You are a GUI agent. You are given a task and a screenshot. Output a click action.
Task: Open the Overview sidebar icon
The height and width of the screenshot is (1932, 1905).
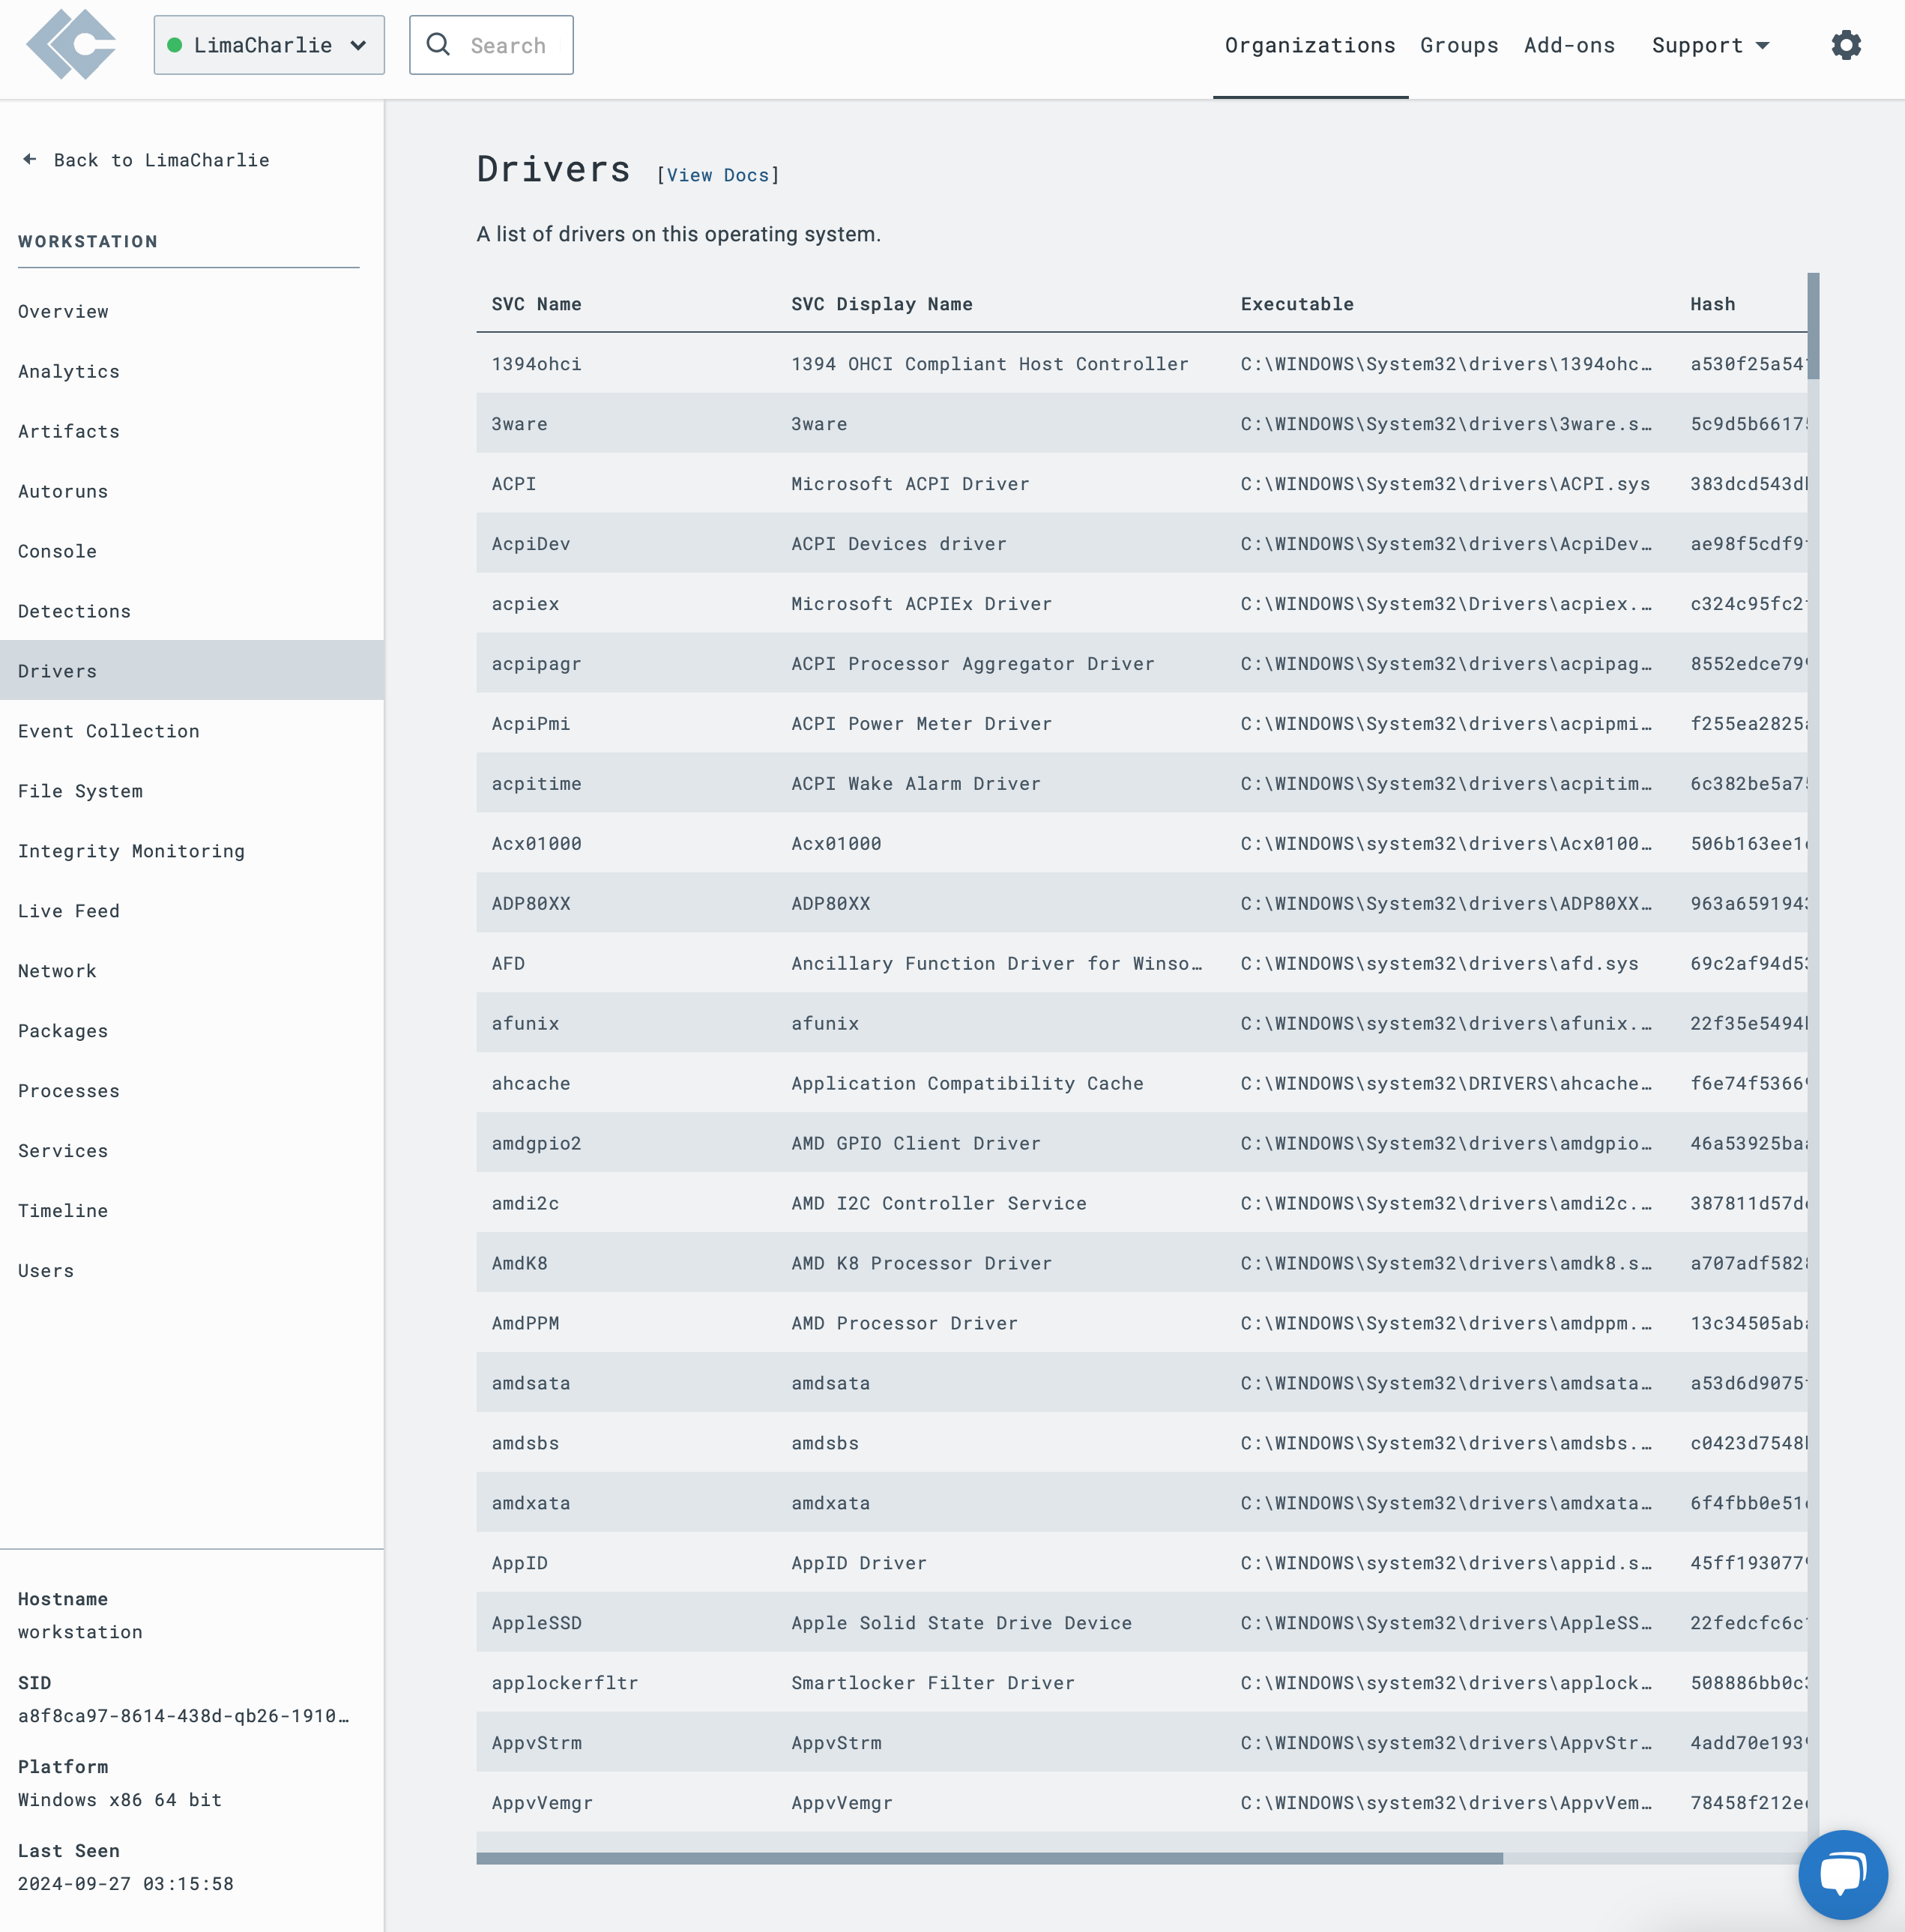63,311
